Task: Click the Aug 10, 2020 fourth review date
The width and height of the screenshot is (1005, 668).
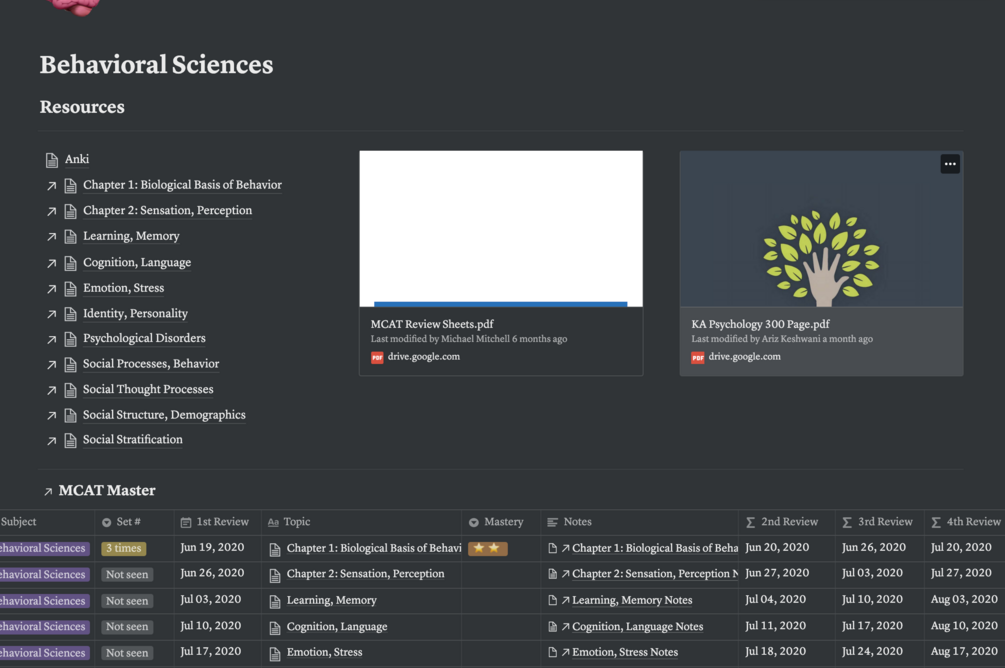Action: (964, 625)
